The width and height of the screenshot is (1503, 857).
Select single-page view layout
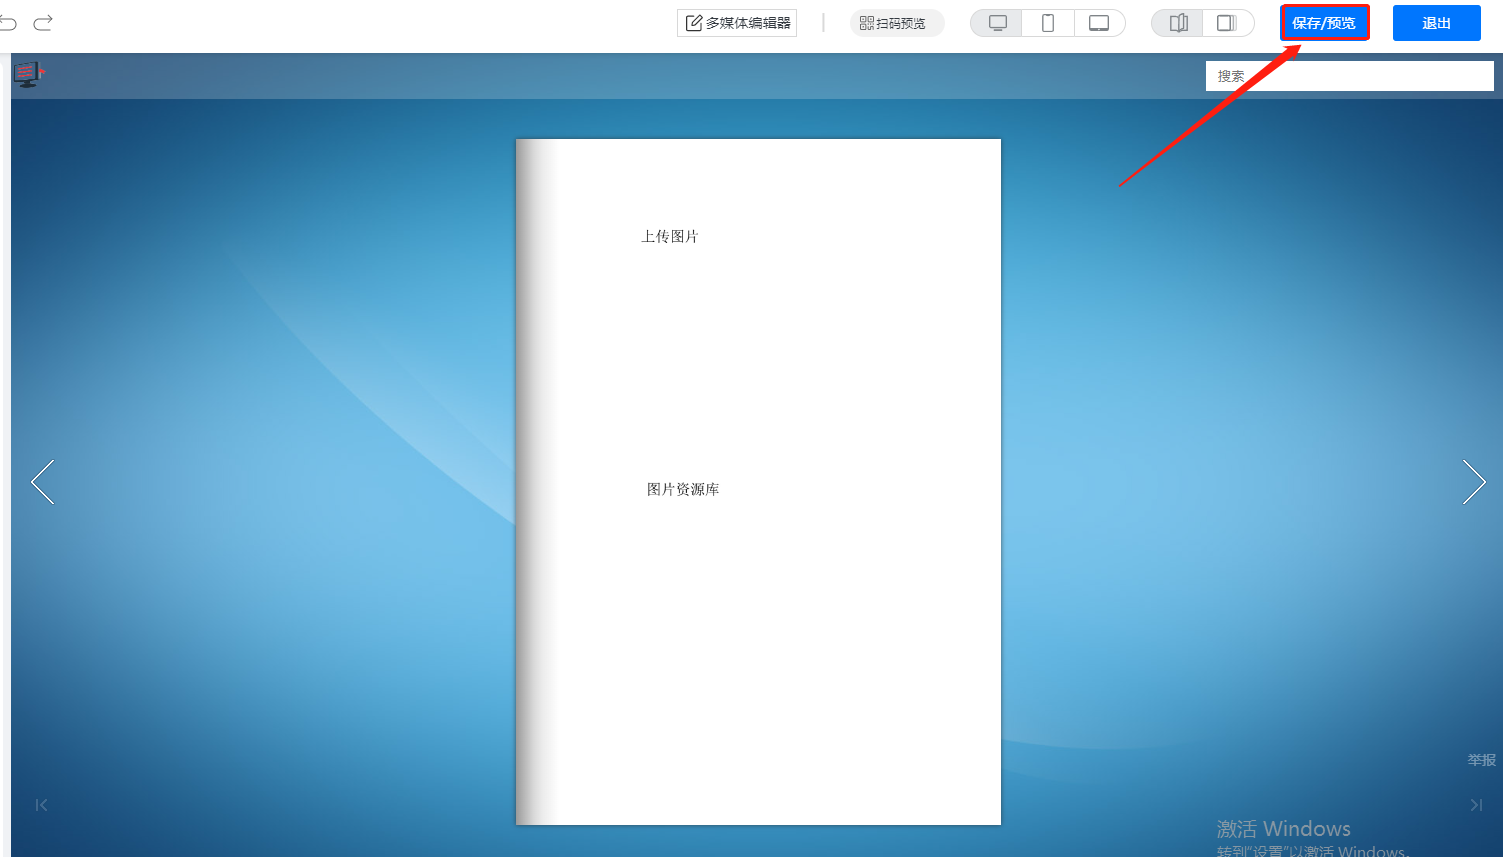click(x=1227, y=23)
